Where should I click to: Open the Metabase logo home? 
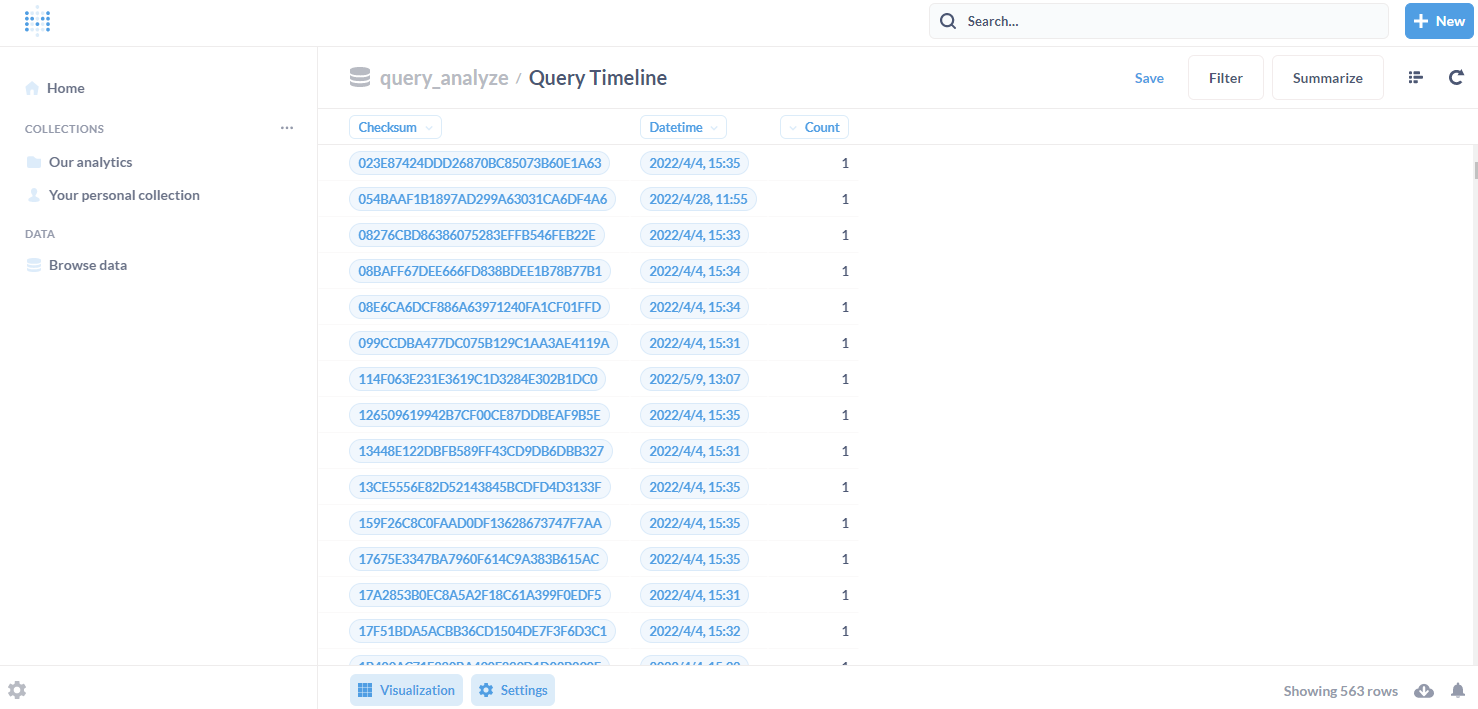(x=37, y=21)
